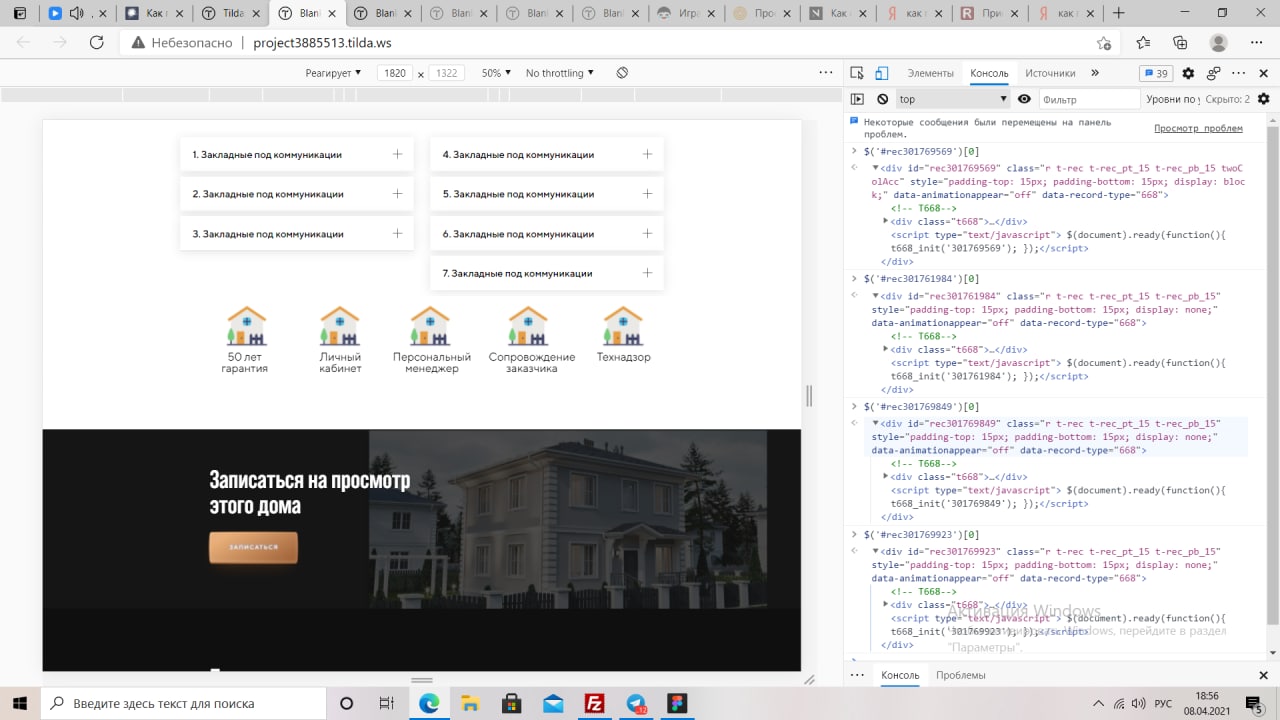Click the taskbar search box
The width and height of the screenshot is (1280, 720).
click(185, 703)
